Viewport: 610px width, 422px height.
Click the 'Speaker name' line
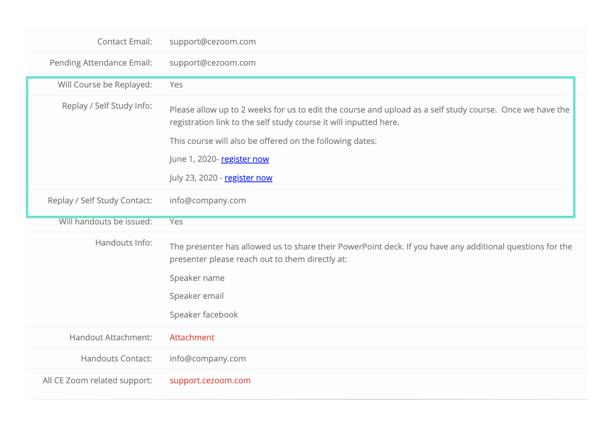(x=197, y=278)
